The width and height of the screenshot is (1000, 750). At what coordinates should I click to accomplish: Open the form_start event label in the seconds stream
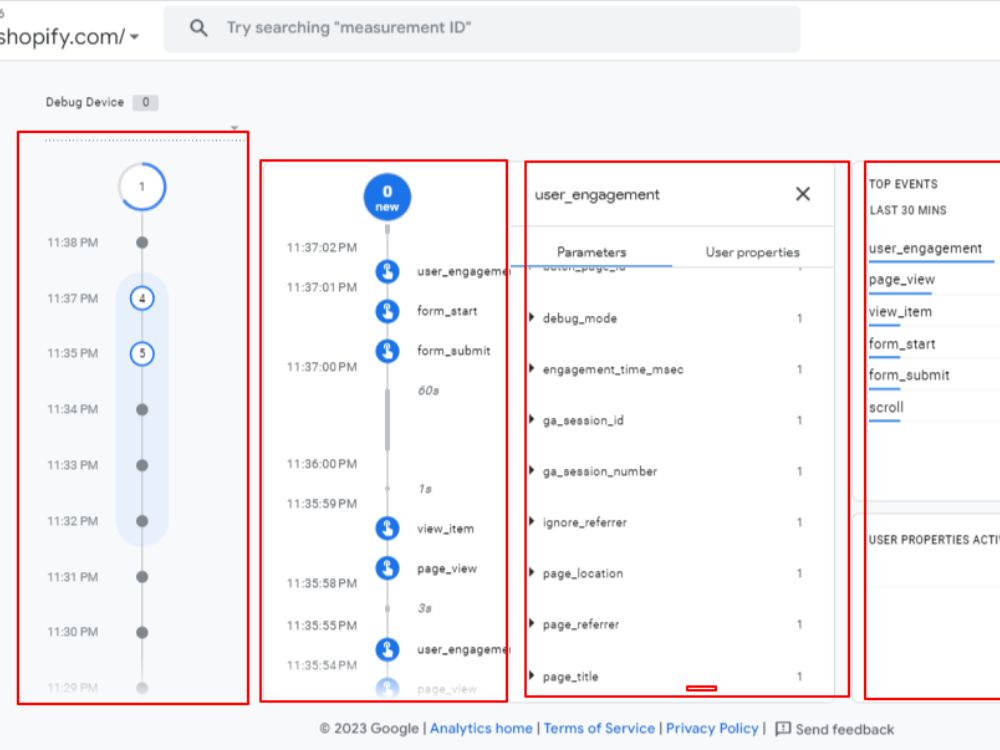coord(447,311)
